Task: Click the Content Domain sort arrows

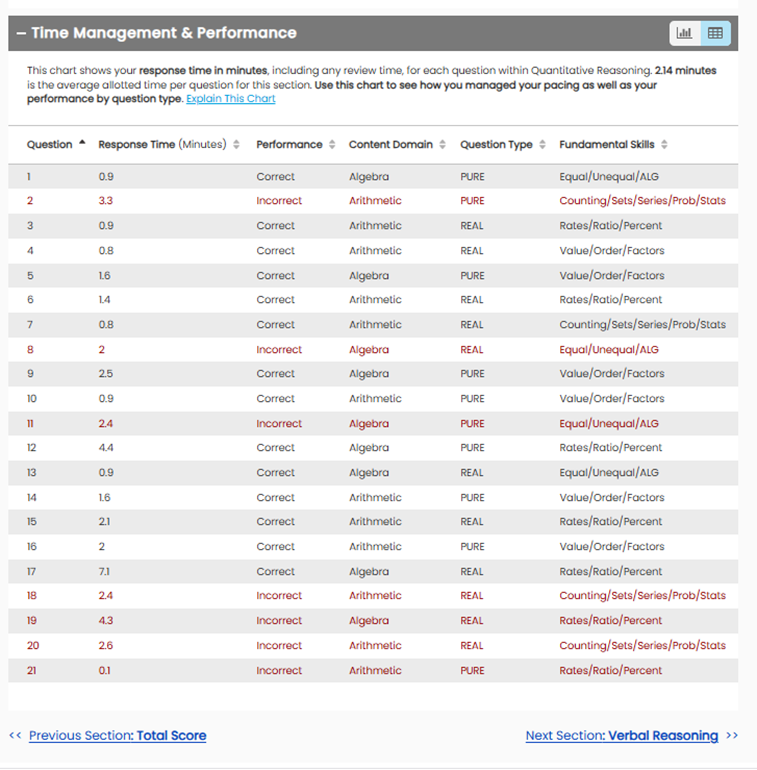Action: [443, 145]
